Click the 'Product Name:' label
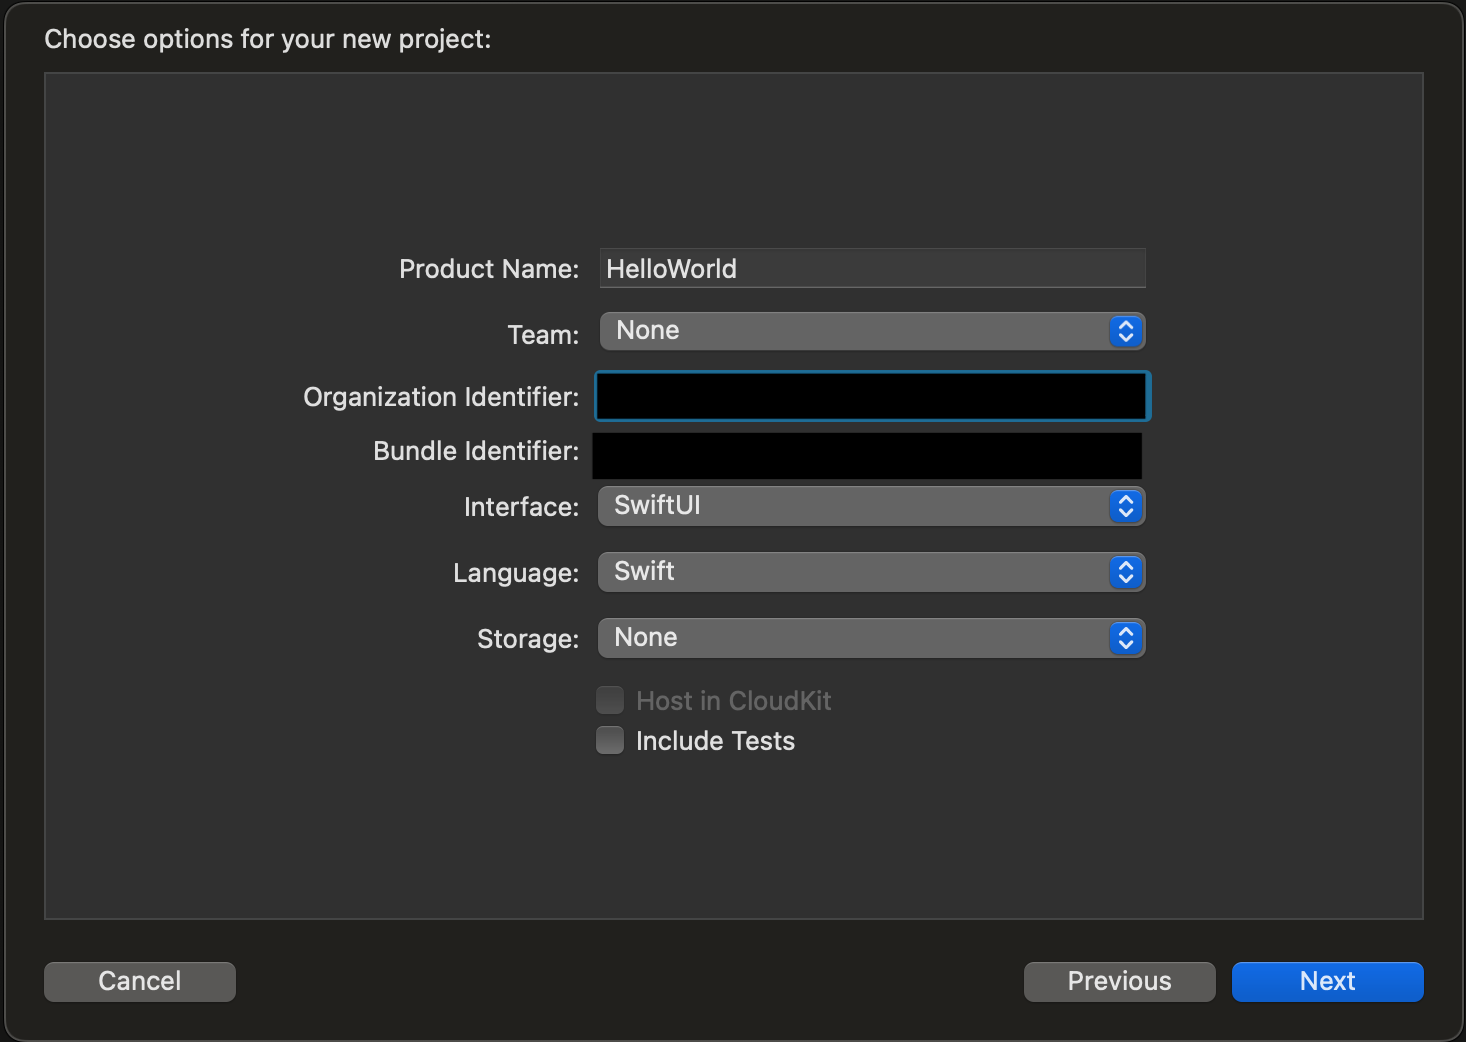 tap(489, 269)
